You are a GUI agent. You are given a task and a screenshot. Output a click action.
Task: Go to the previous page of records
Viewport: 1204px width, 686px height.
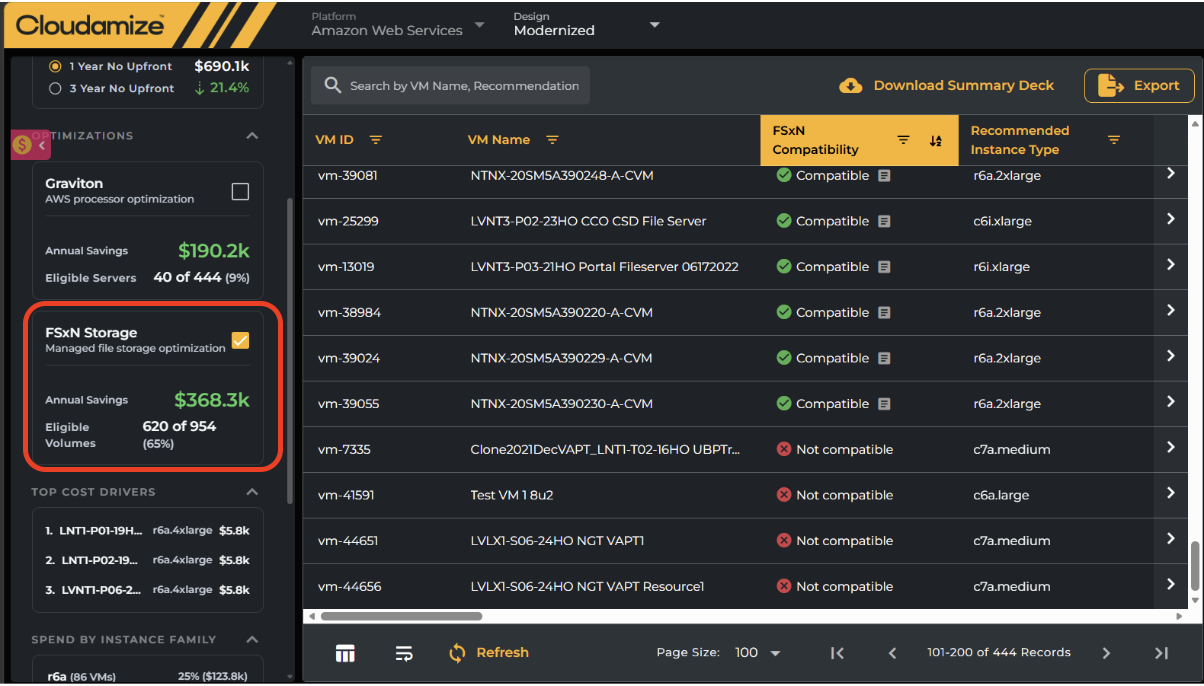pos(892,653)
